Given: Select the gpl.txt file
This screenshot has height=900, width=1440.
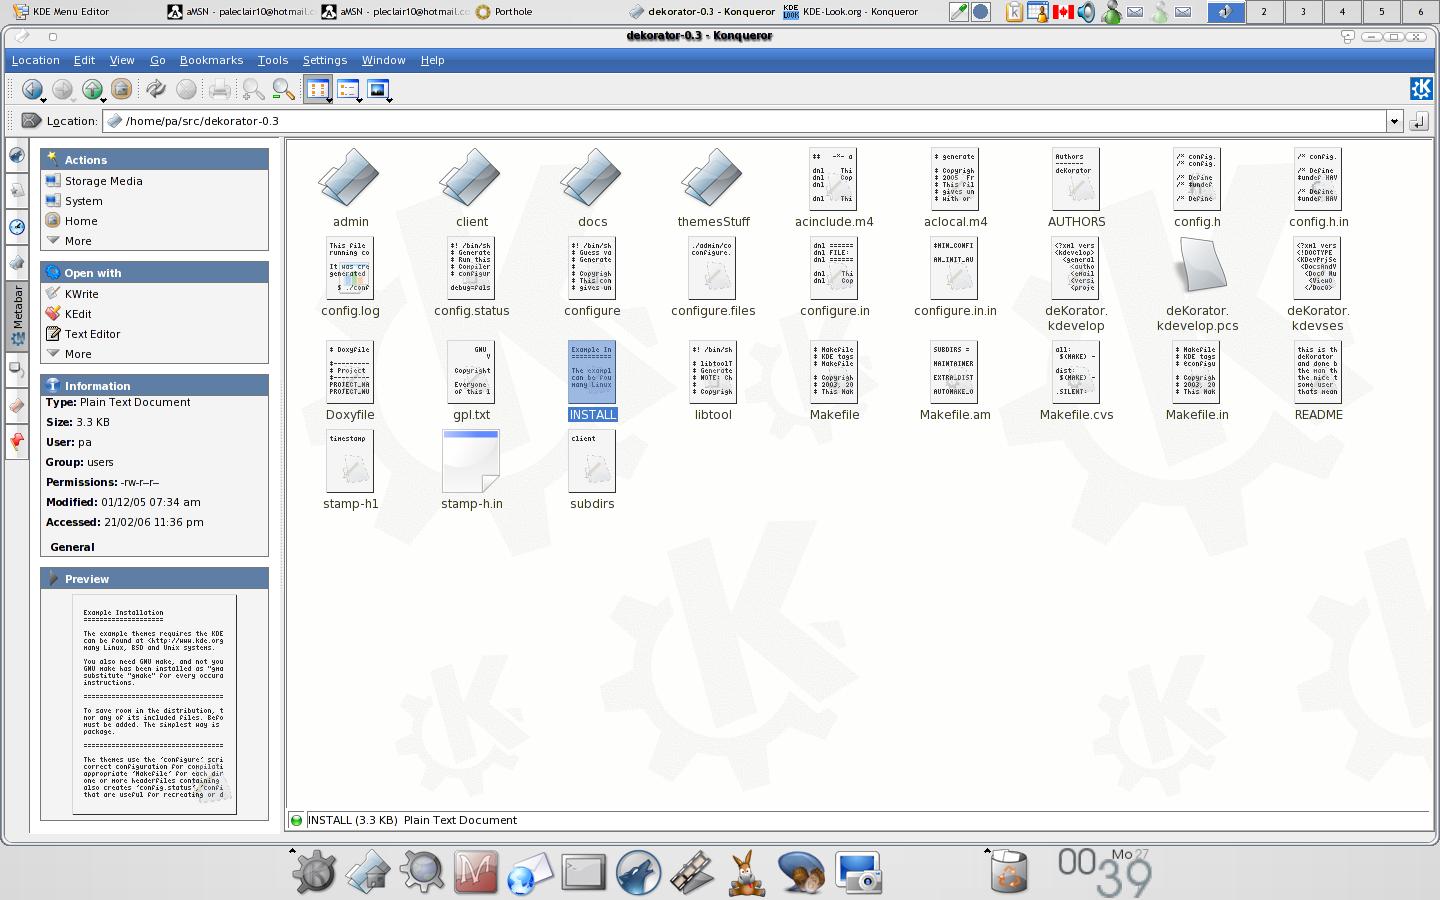Looking at the screenshot, I should point(471,381).
